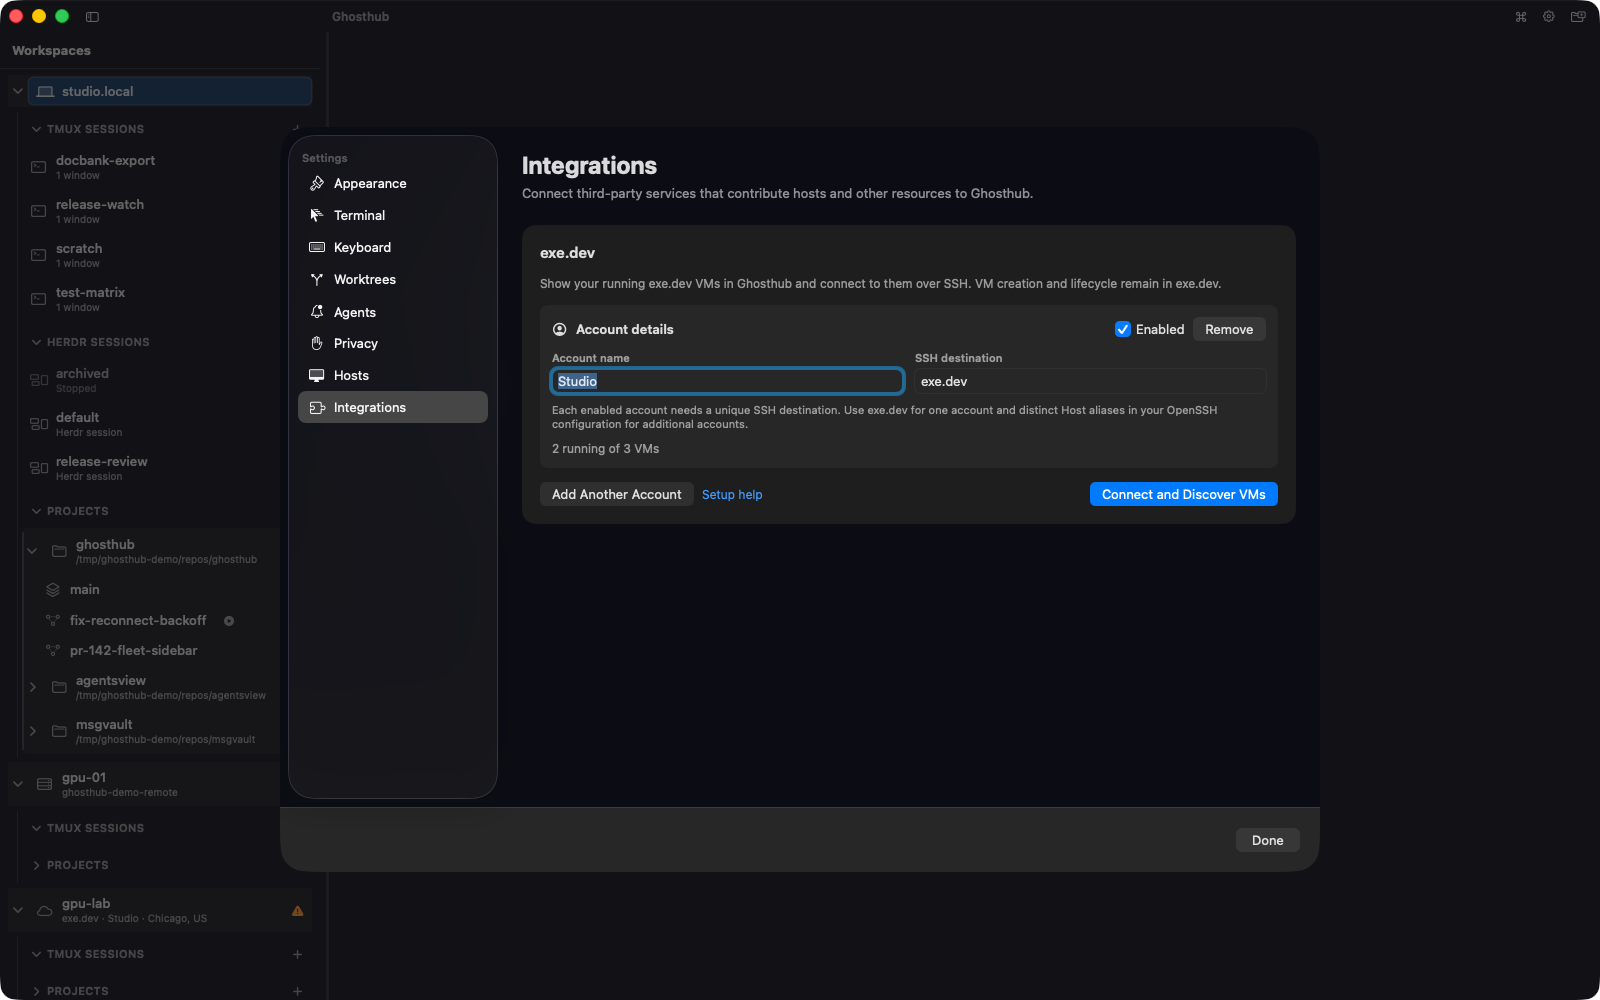Add project under gpu-lab
1600x1000 pixels.
point(297,991)
